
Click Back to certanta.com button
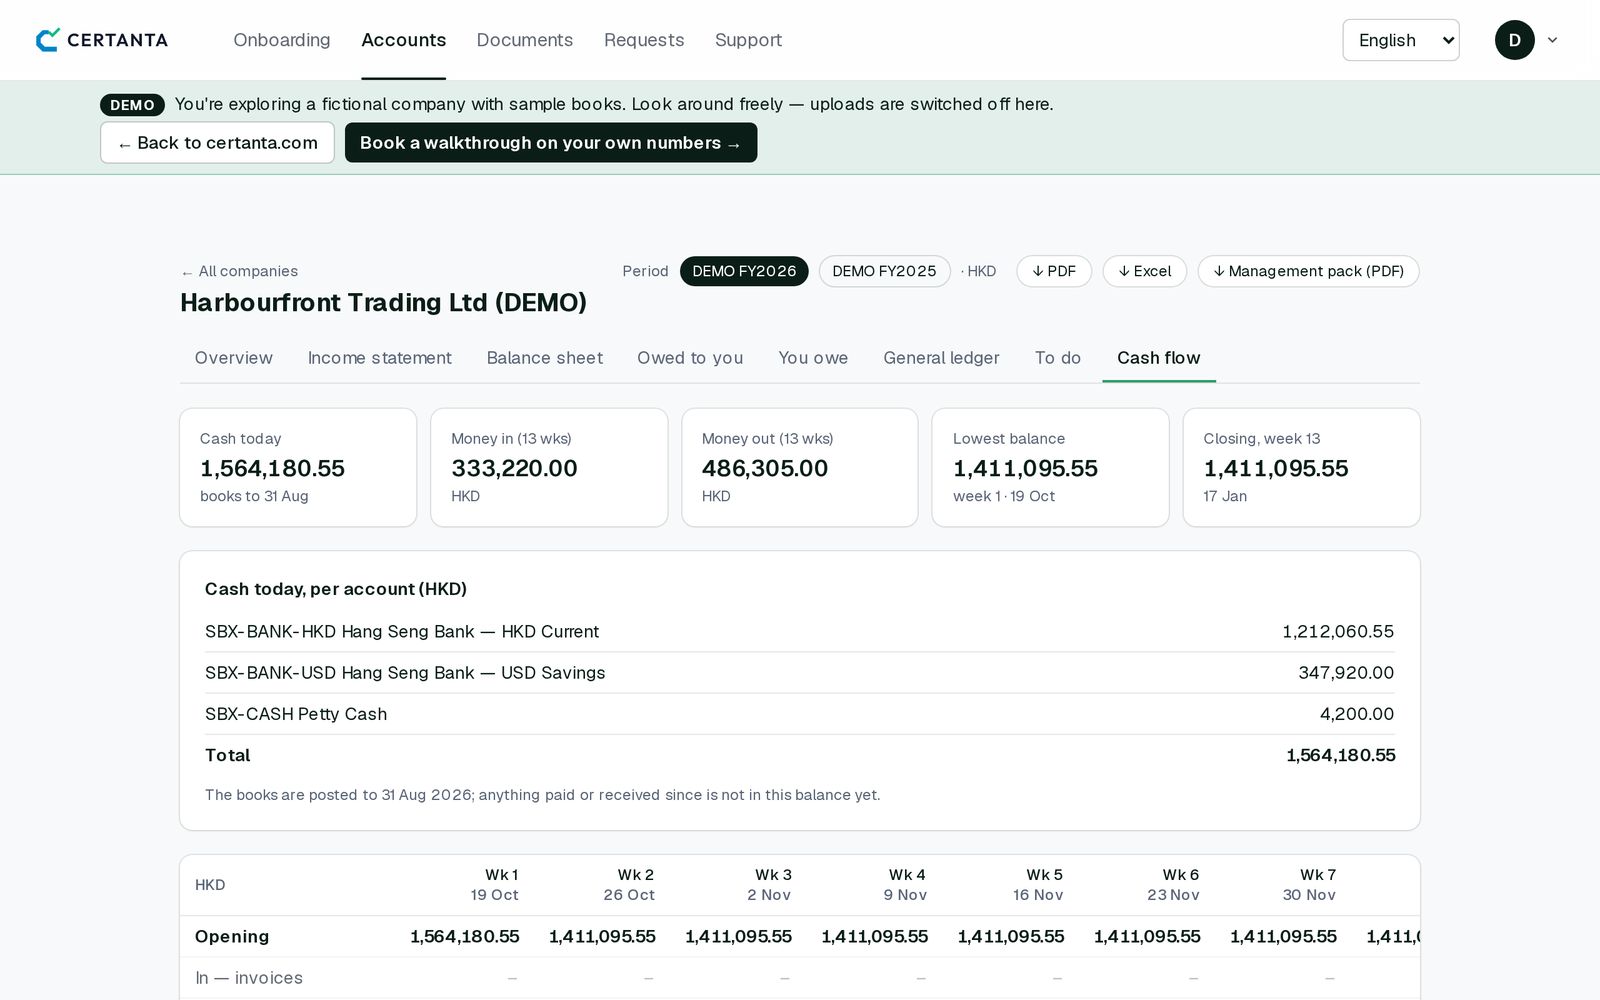(x=217, y=143)
